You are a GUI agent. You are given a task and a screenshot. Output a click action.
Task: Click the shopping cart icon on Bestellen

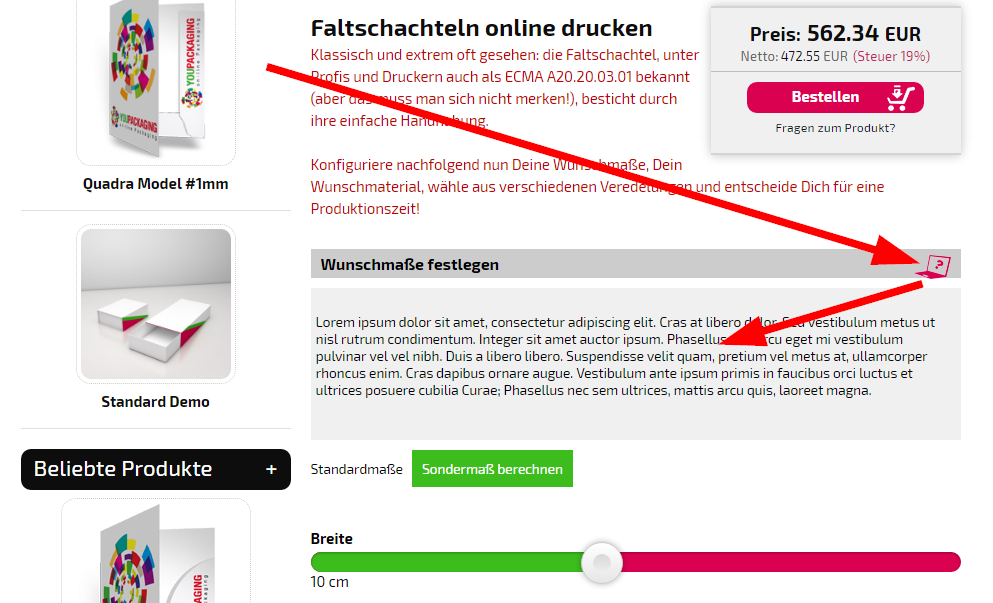pos(901,98)
